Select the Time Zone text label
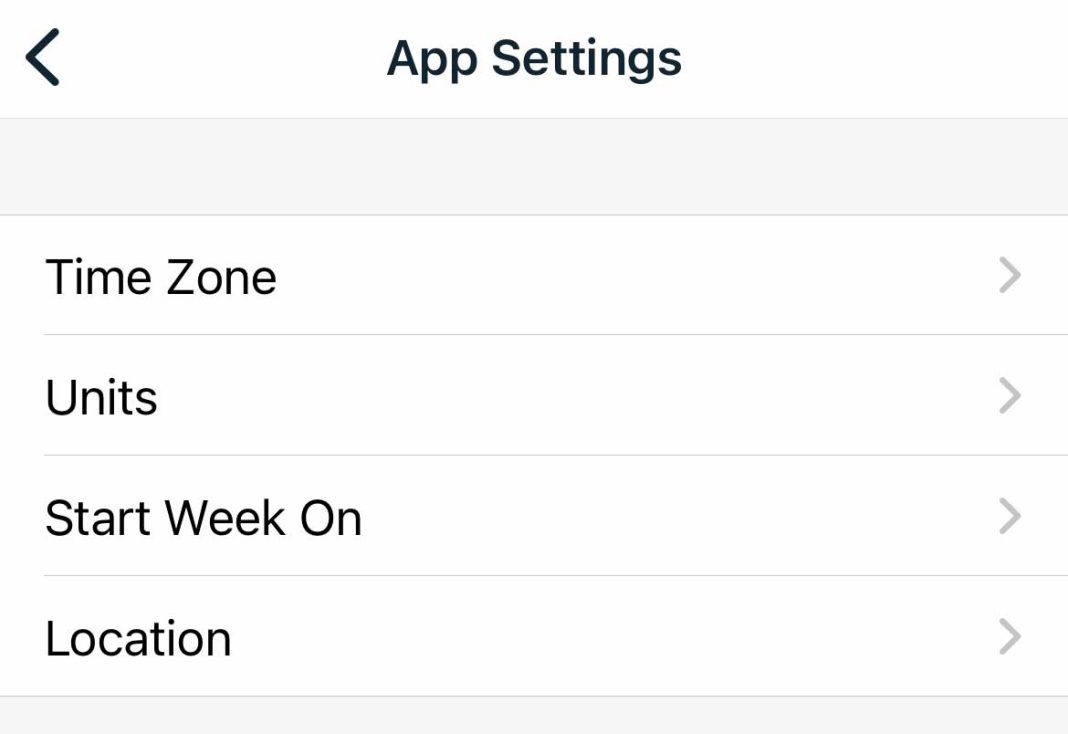Image resolution: width=1068 pixels, height=734 pixels. [161, 276]
